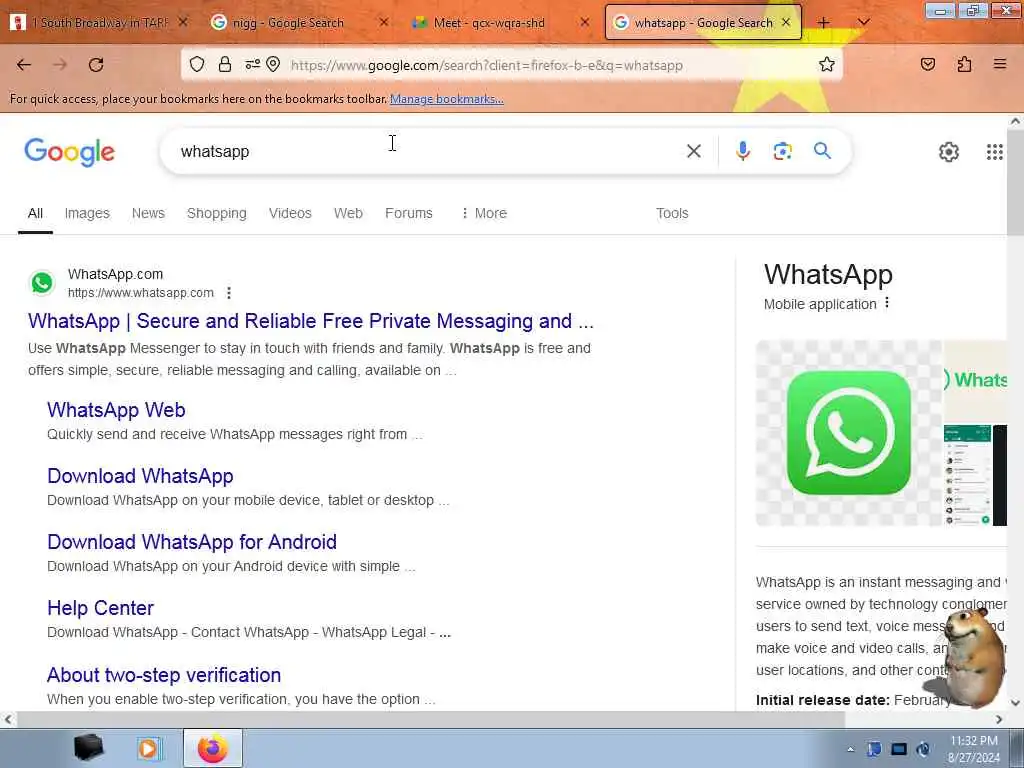
Task: Open the Download WhatsApp sitelink
Action: coord(140,476)
